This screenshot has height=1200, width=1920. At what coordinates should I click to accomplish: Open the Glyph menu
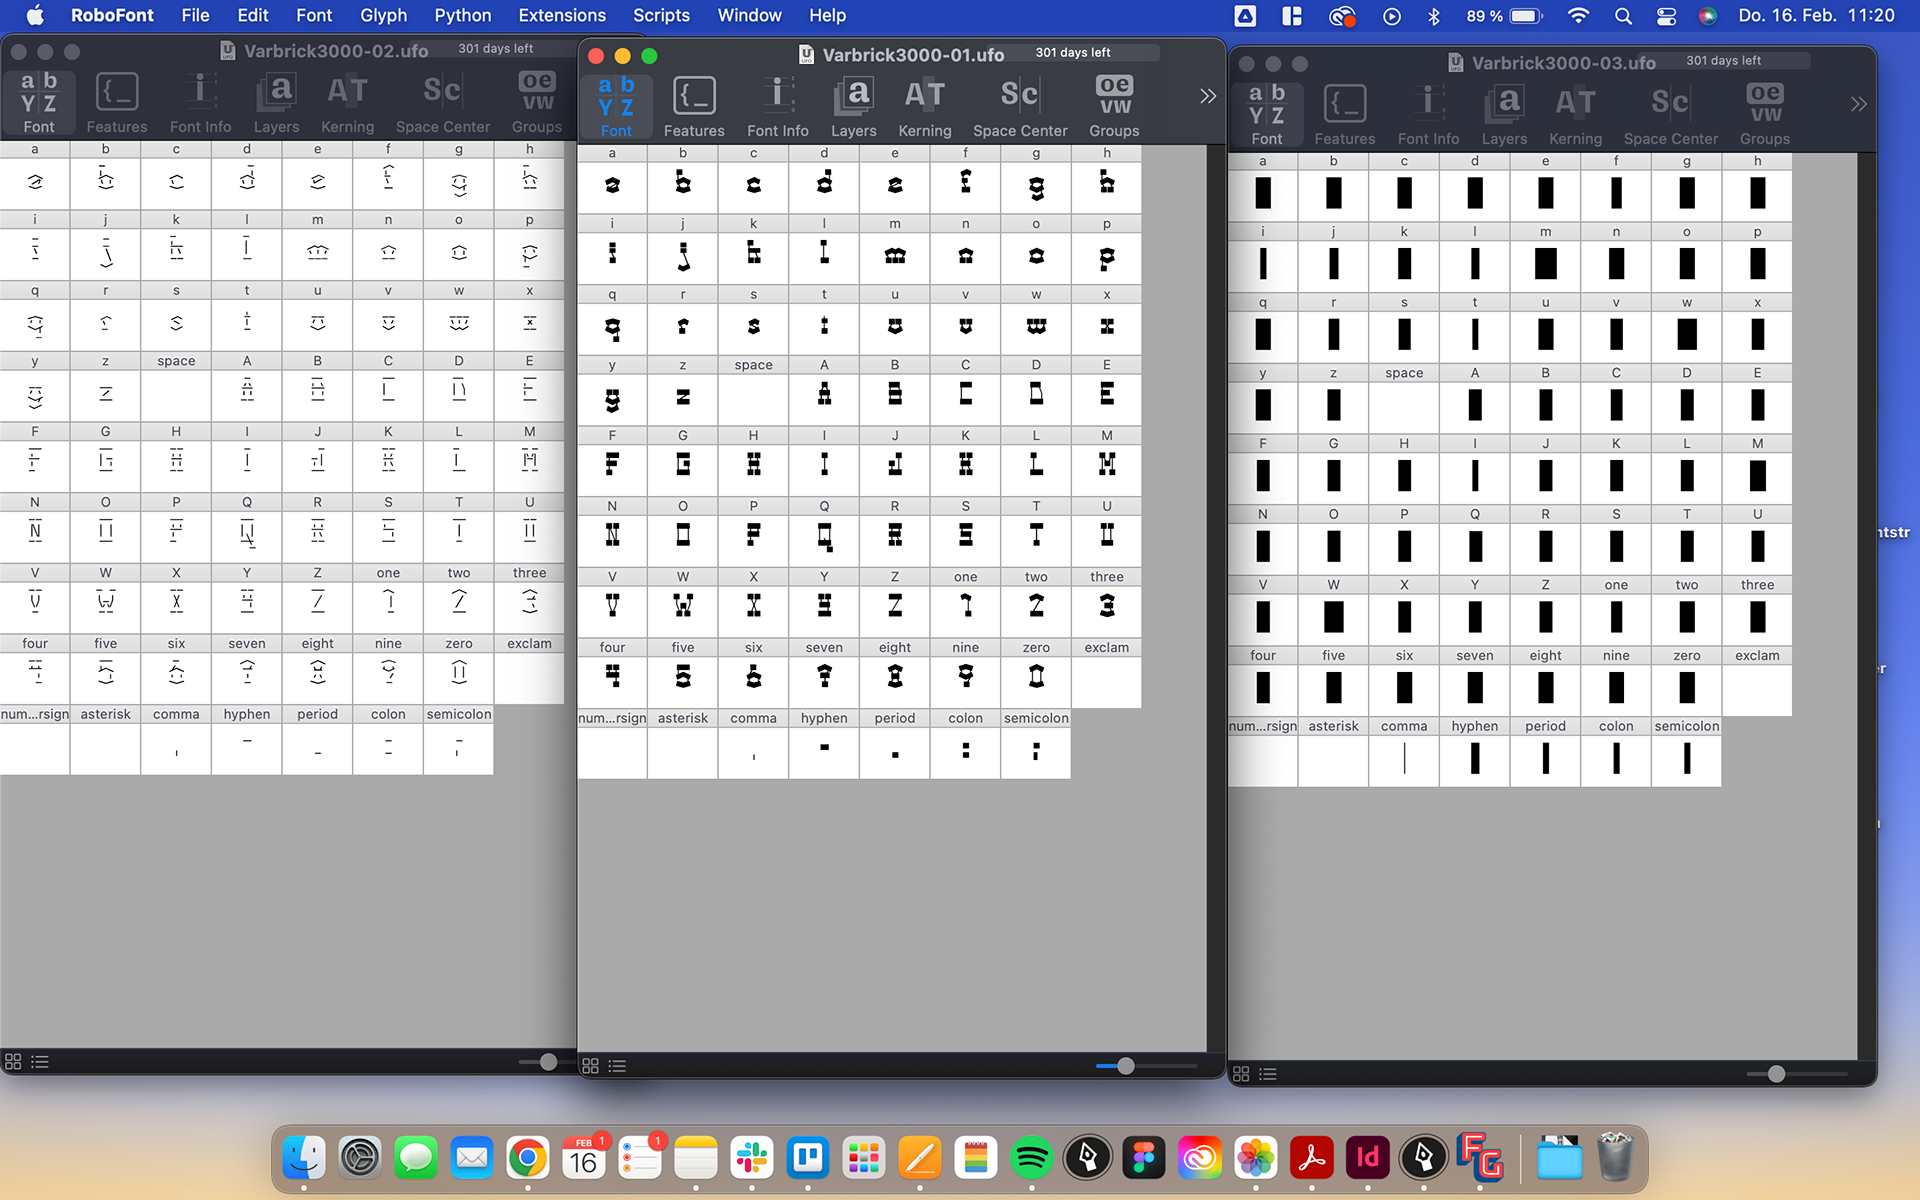click(383, 16)
